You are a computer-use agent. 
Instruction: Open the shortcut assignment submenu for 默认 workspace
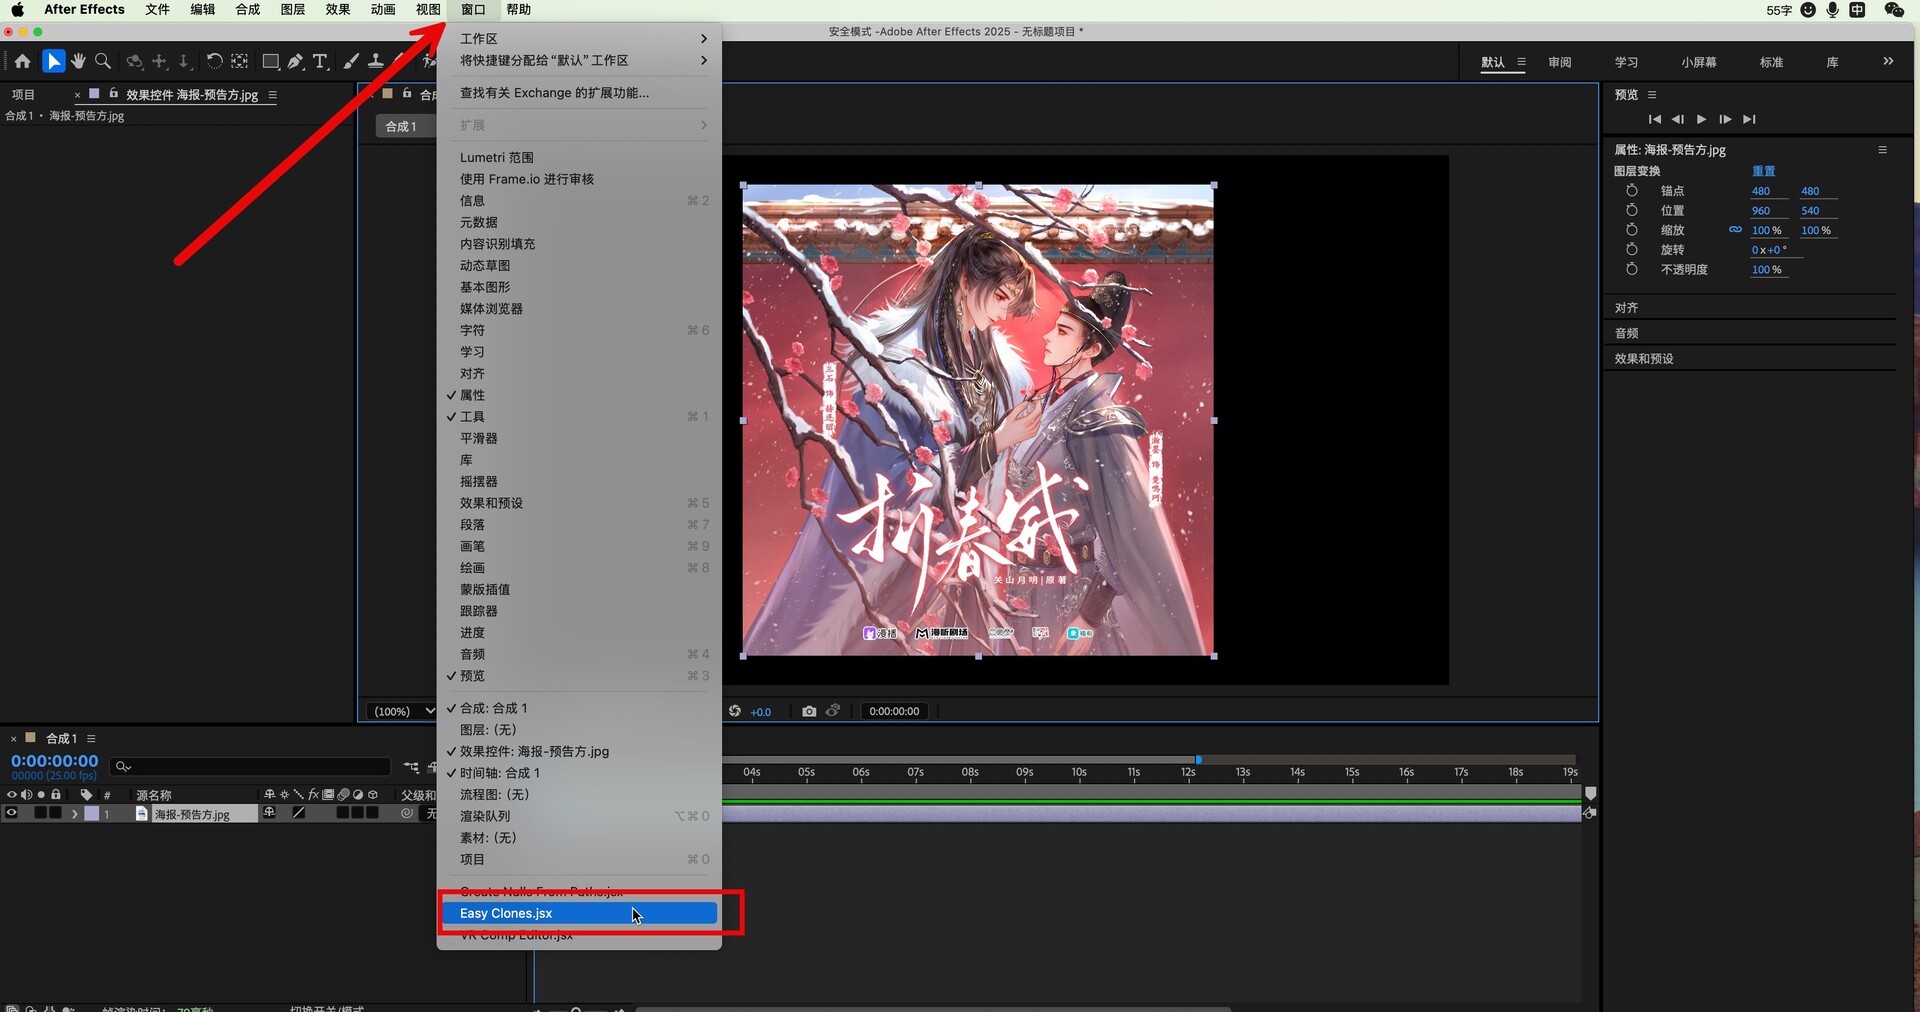(580, 60)
